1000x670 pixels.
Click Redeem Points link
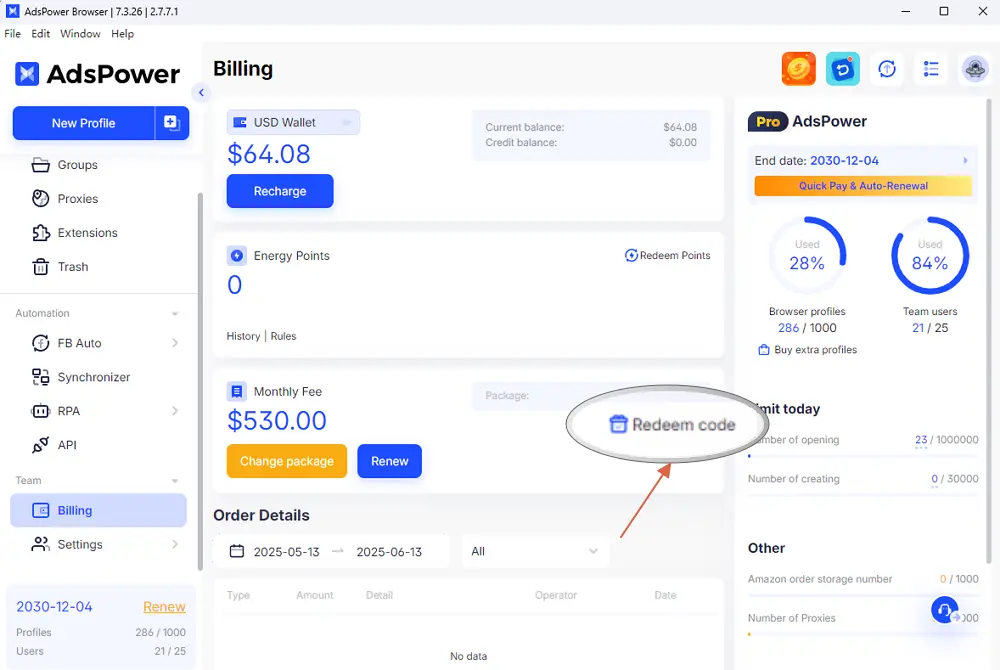(668, 255)
